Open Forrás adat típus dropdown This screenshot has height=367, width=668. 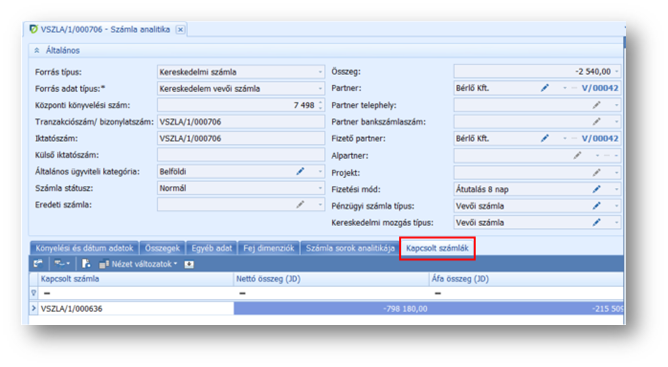tap(320, 89)
